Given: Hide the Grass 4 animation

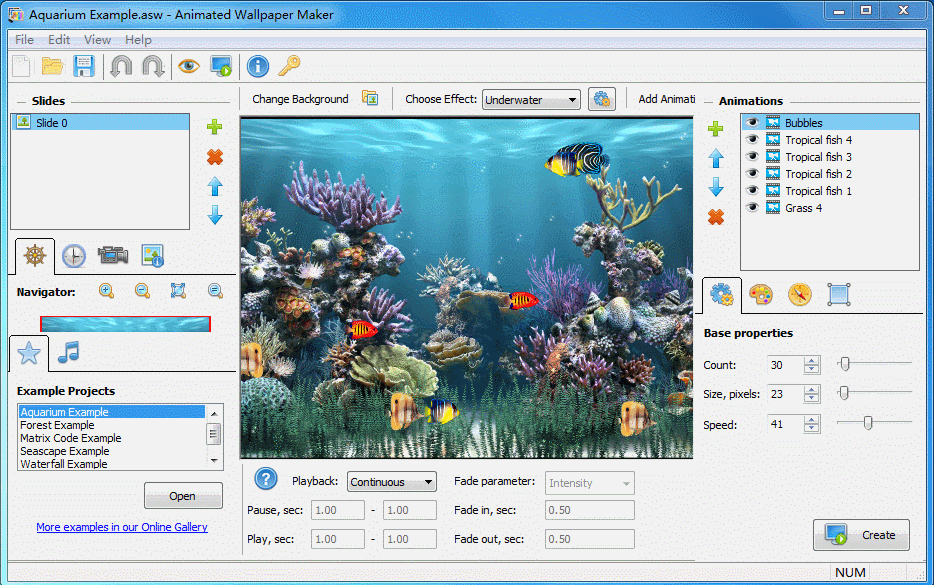Looking at the screenshot, I should coord(752,208).
